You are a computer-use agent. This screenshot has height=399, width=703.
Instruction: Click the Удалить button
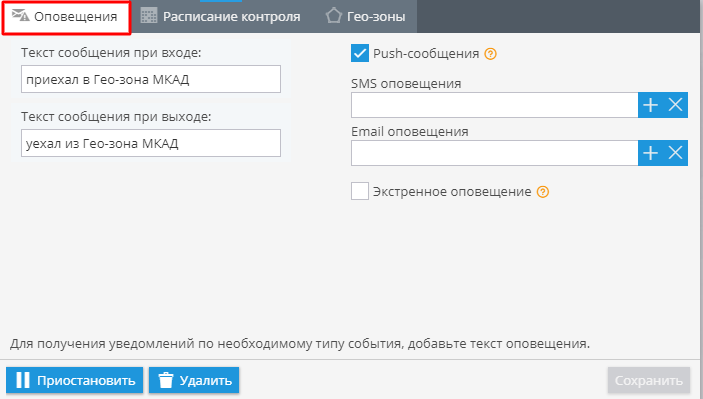[194, 380]
